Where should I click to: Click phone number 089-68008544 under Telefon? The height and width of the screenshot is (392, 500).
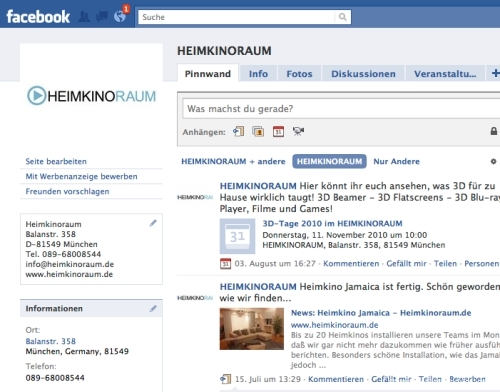[55, 378]
